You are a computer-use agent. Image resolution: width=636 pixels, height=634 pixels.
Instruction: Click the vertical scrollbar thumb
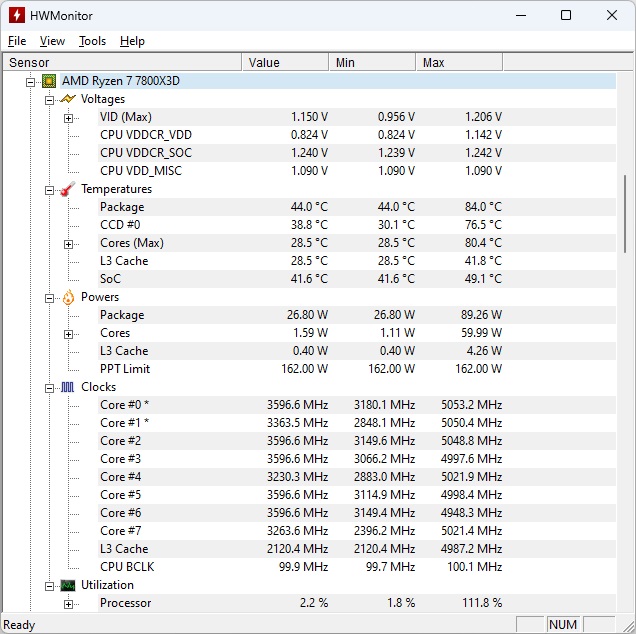pyautogui.click(x=625, y=214)
